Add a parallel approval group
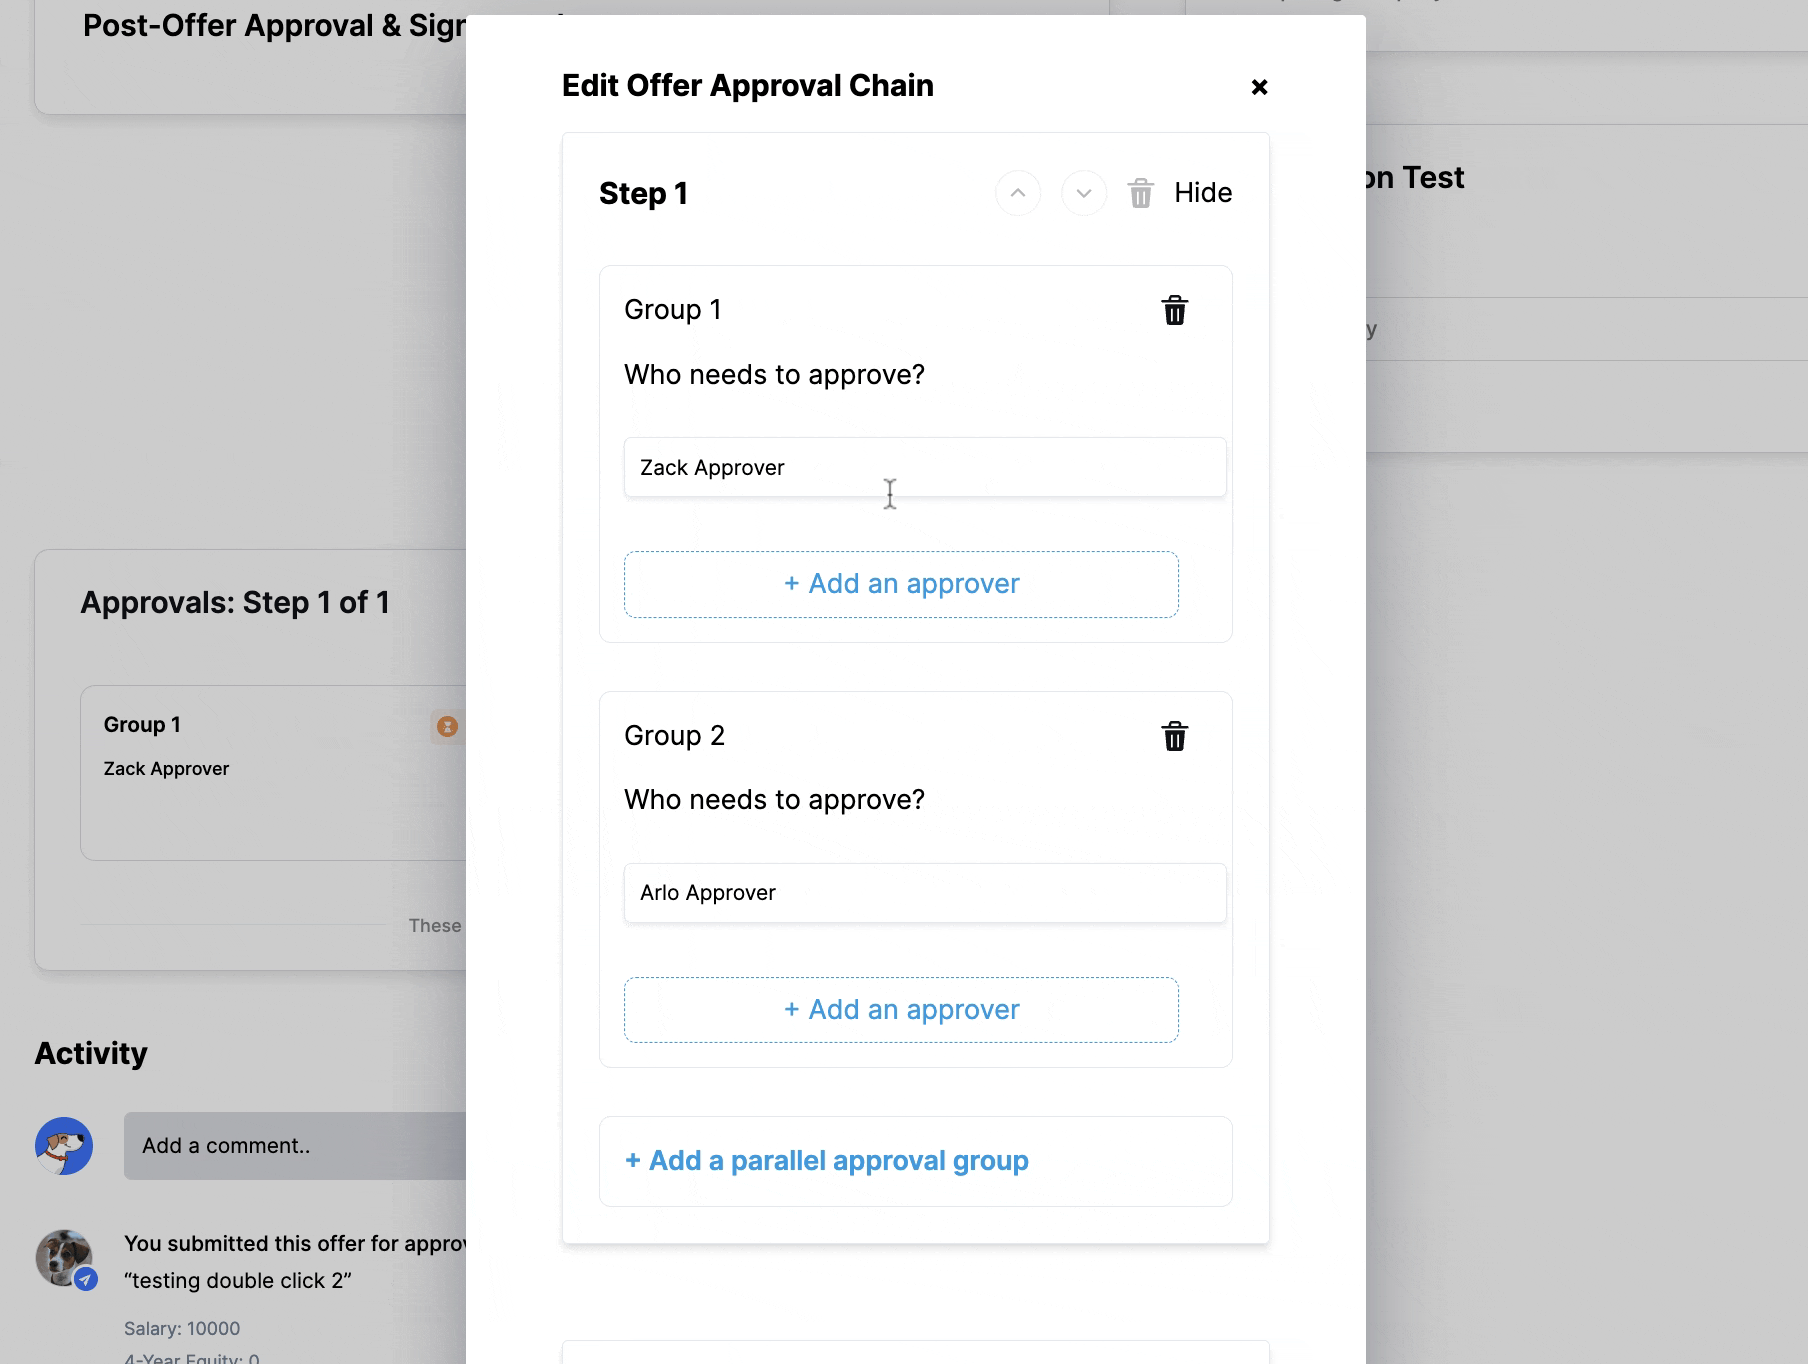Screen dimensions: 1808x1364 coord(826,1161)
